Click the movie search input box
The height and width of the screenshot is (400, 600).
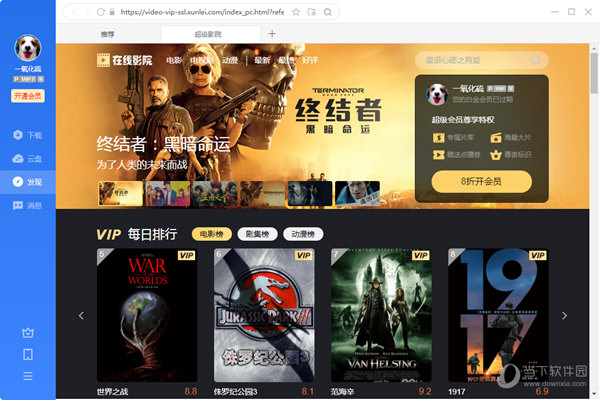point(481,60)
